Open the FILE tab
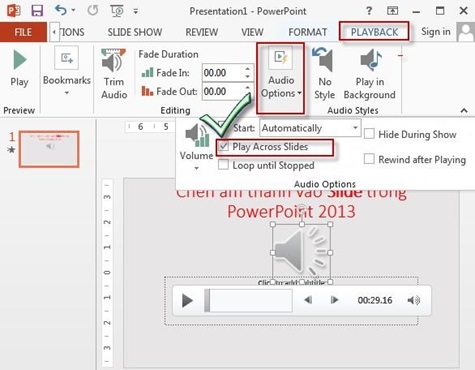The width and height of the screenshot is (475, 370). click(23, 32)
